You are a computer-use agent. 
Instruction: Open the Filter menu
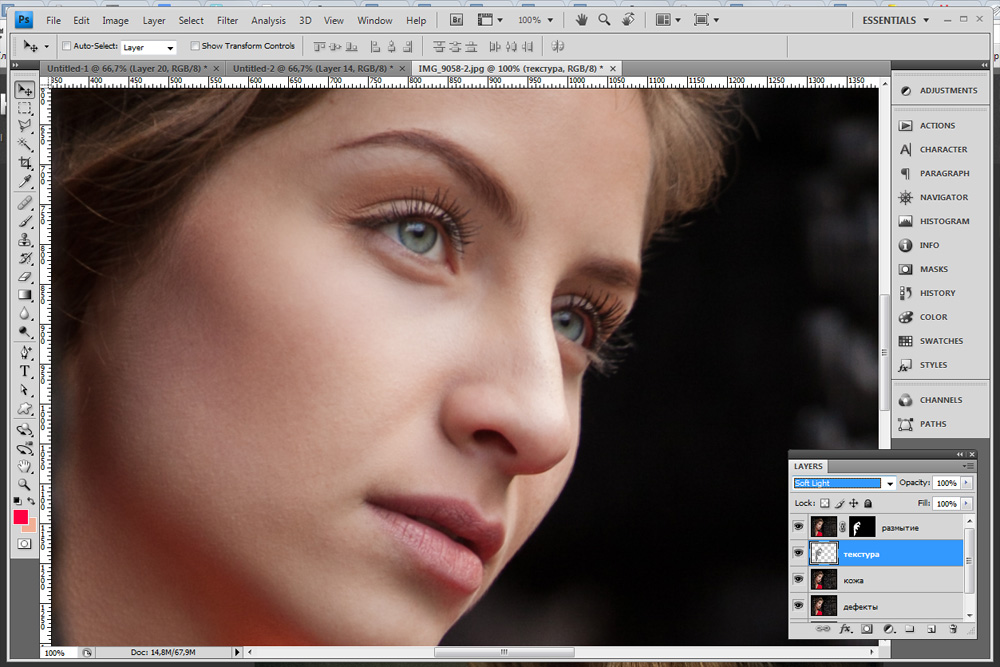click(227, 20)
